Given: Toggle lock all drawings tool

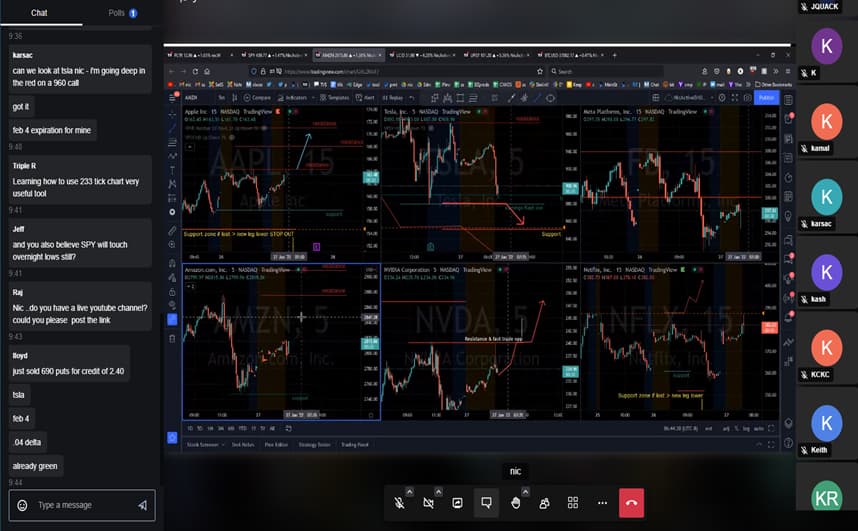Looking at the screenshot, I should click(x=172, y=292).
